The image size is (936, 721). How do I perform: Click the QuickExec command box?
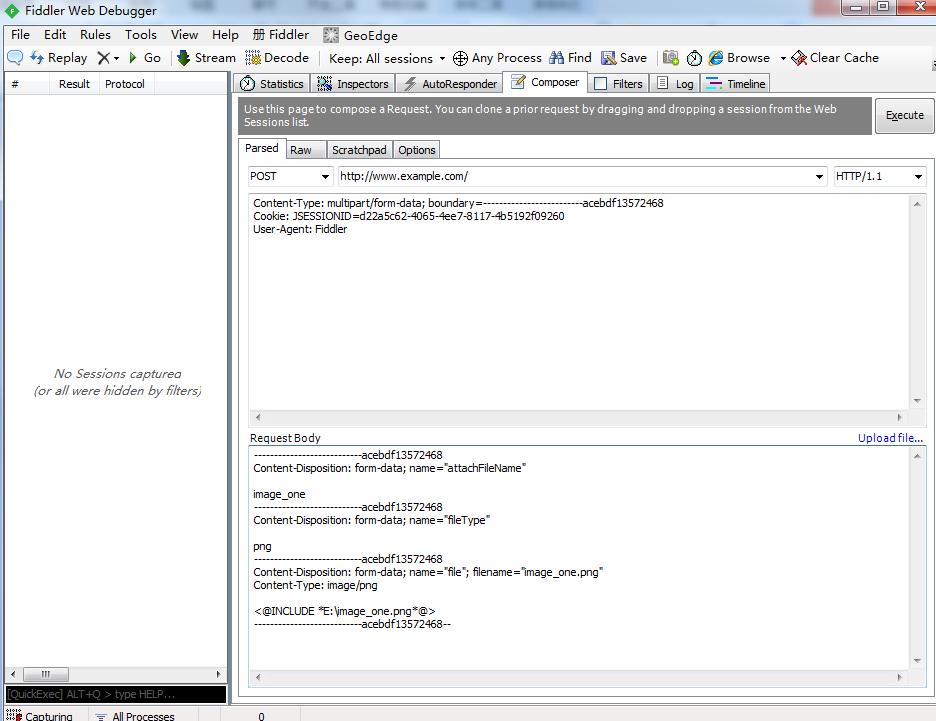click(x=116, y=694)
